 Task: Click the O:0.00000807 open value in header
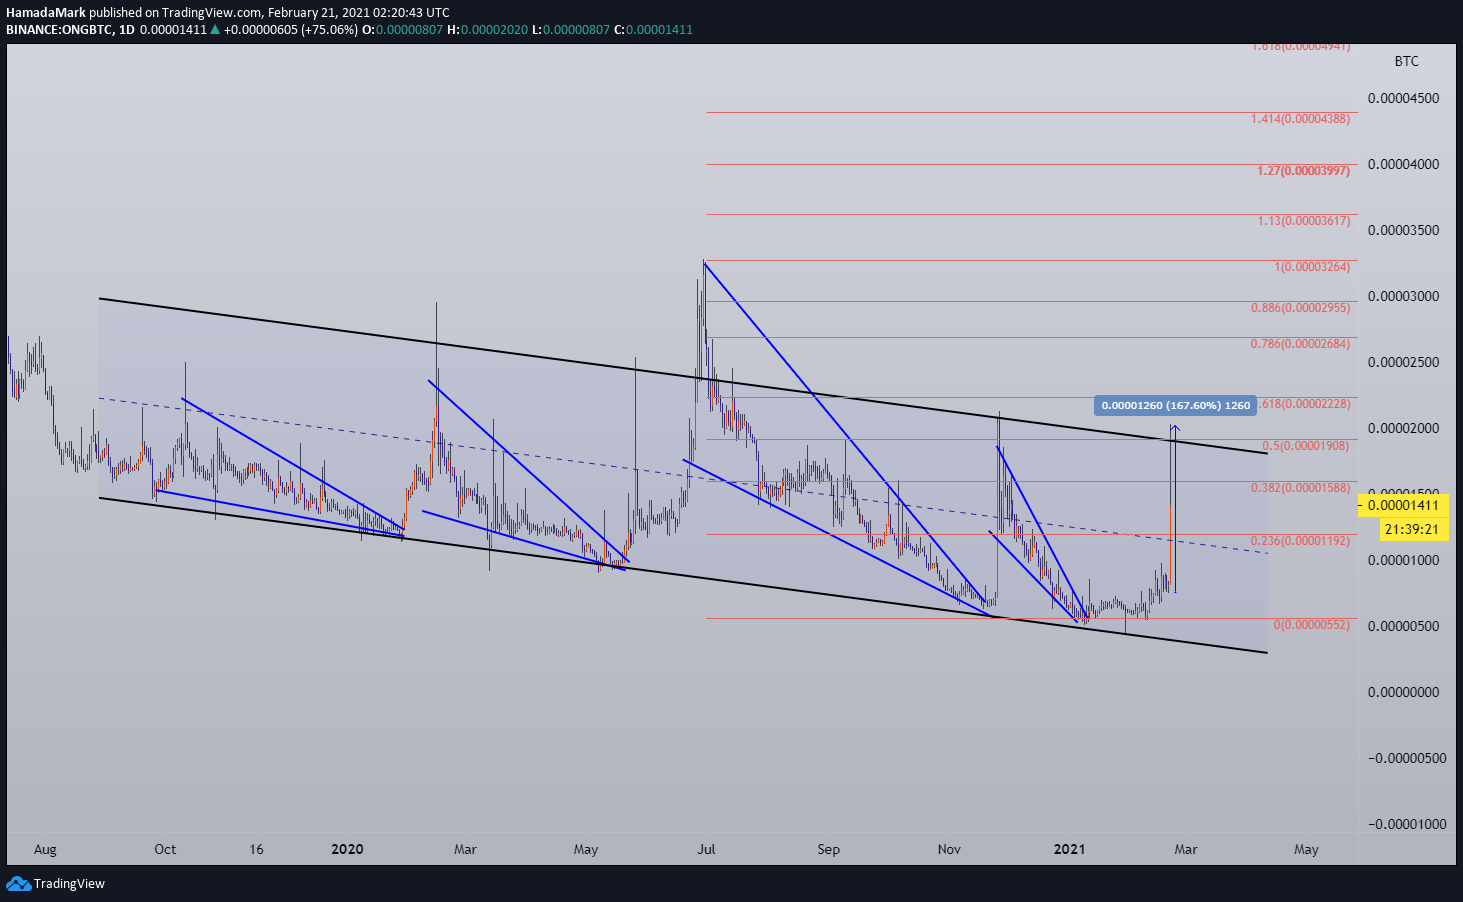[402, 29]
